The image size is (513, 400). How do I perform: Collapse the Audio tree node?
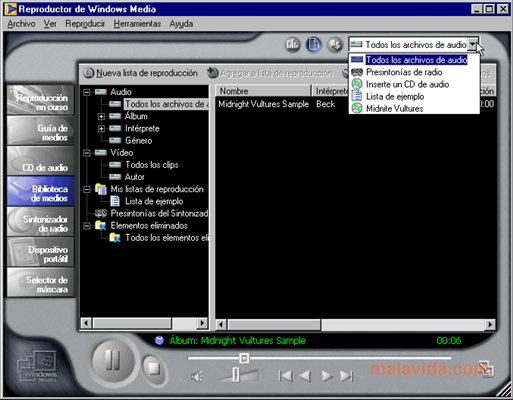click(x=87, y=92)
